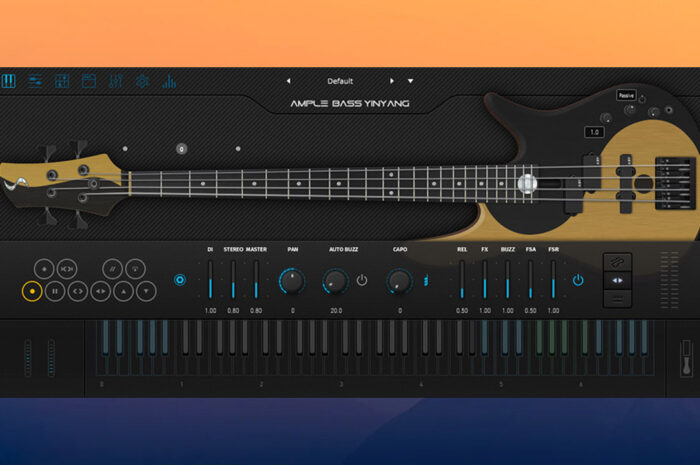Adjust the FSR slider
Image resolution: width=700 pixels, height=465 pixels.
553,280
